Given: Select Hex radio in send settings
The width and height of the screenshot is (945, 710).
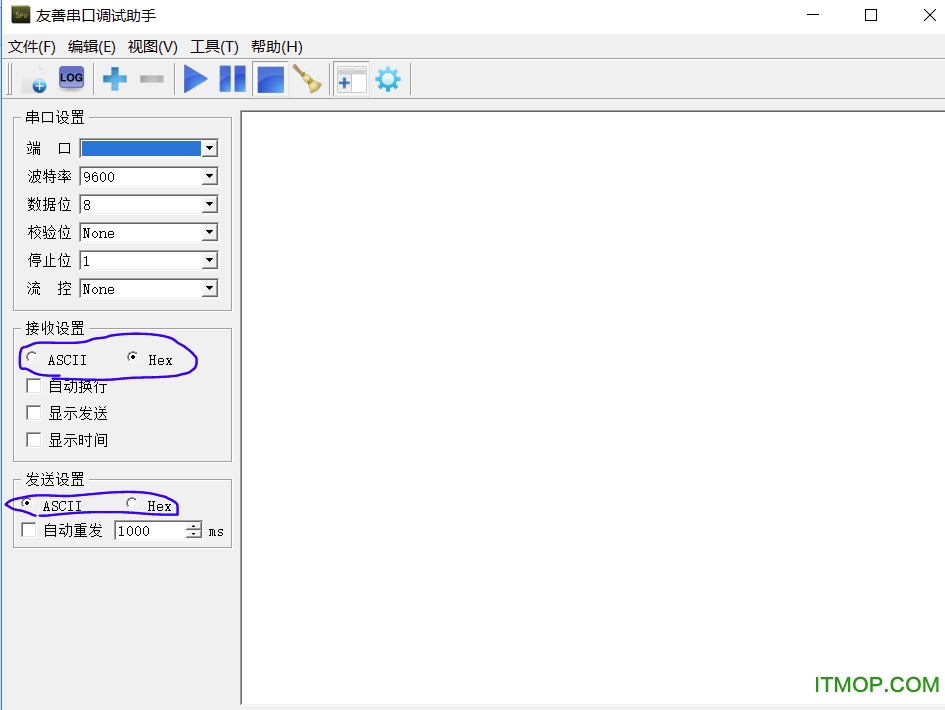Looking at the screenshot, I should click(x=132, y=504).
